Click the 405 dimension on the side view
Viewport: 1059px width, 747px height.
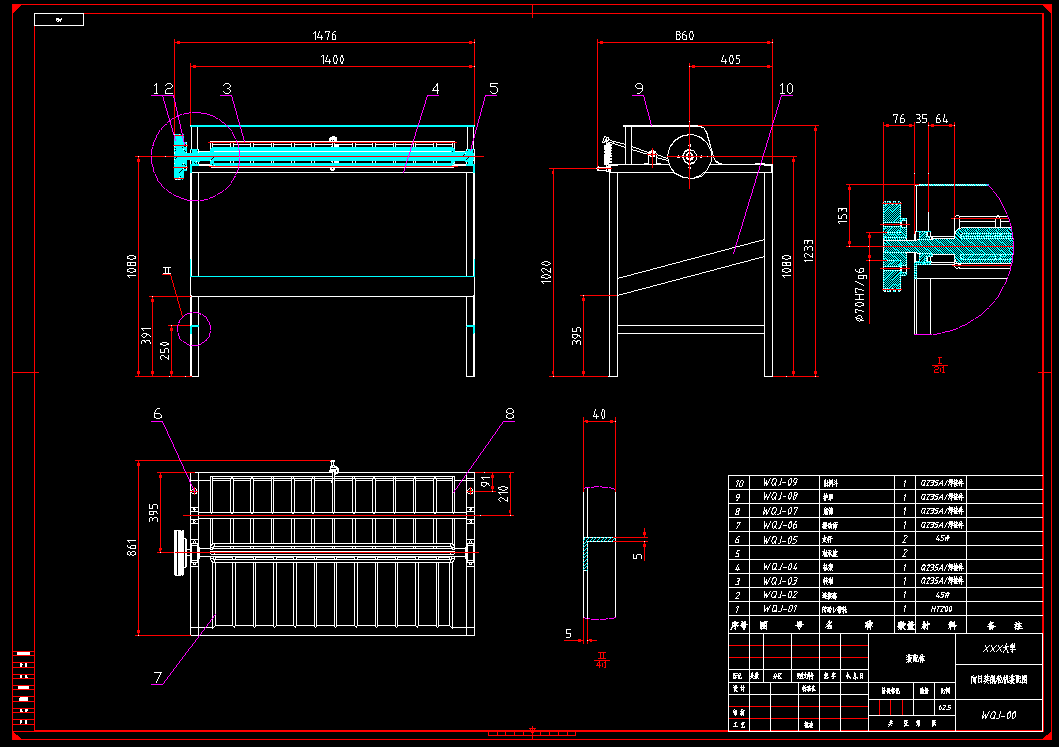click(731, 59)
